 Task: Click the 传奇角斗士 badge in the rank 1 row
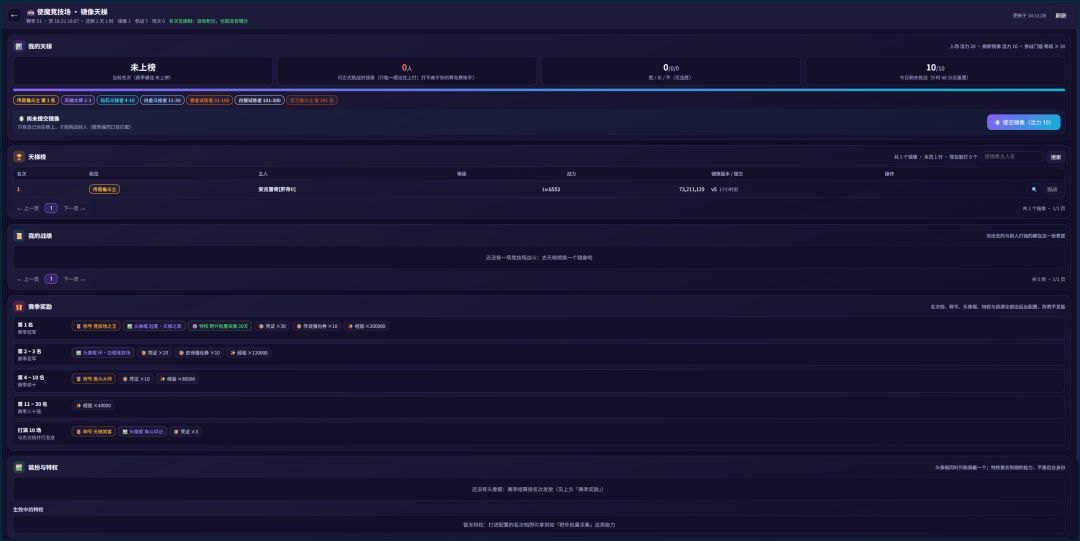tap(104, 189)
